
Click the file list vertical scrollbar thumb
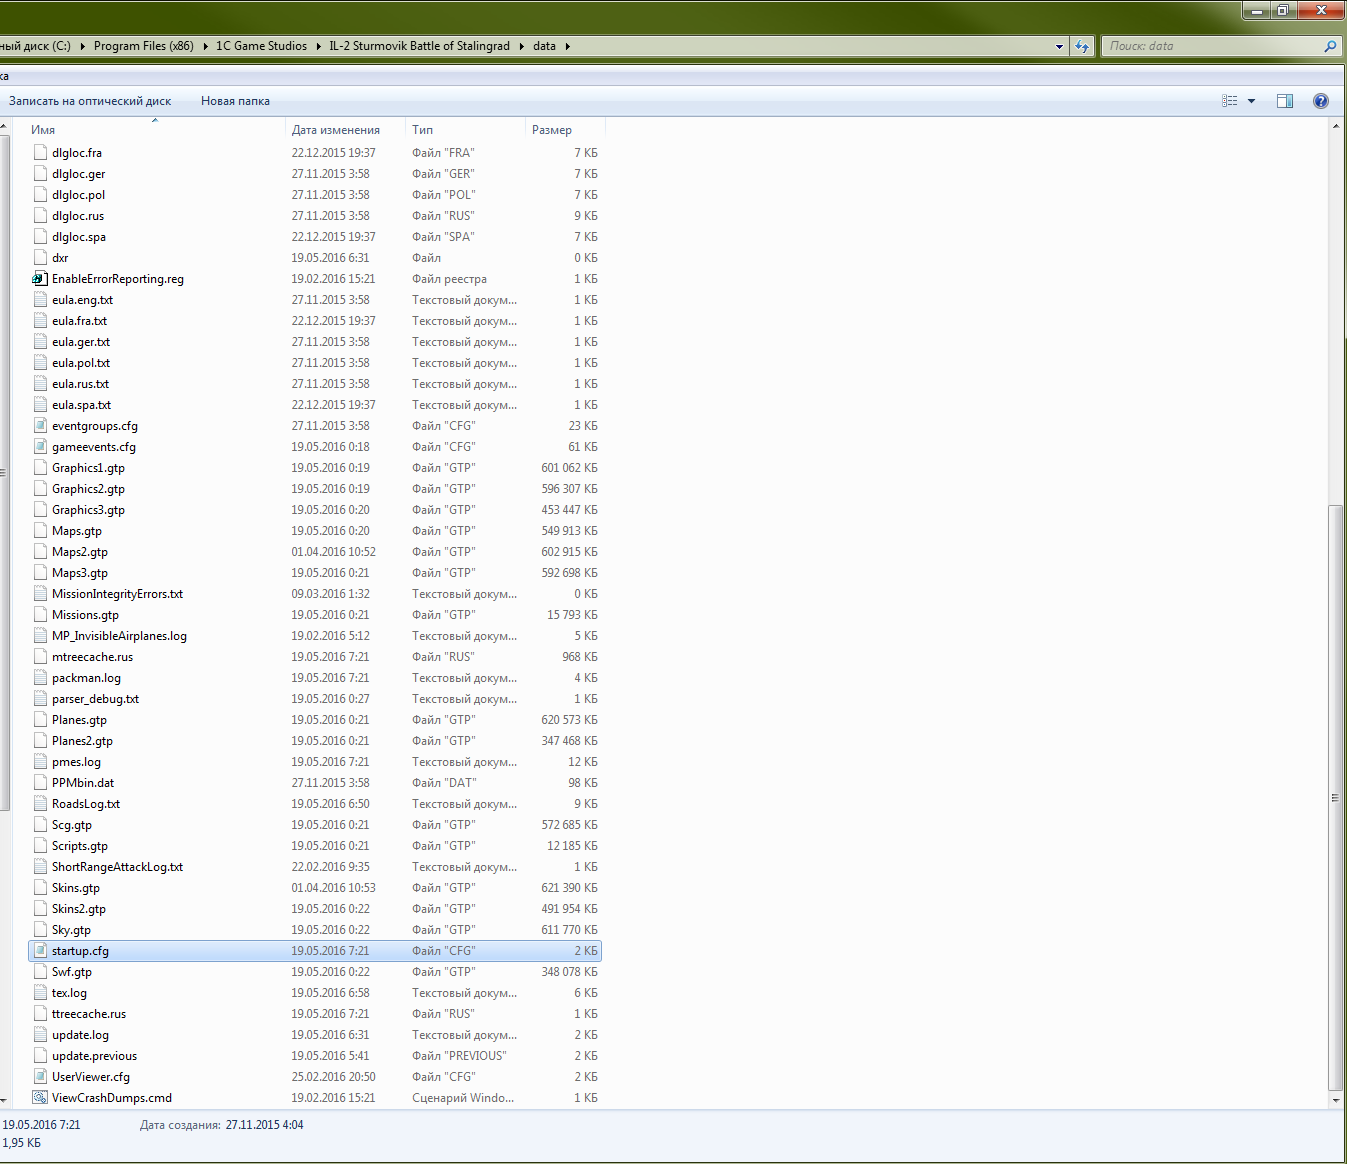(1335, 798)
